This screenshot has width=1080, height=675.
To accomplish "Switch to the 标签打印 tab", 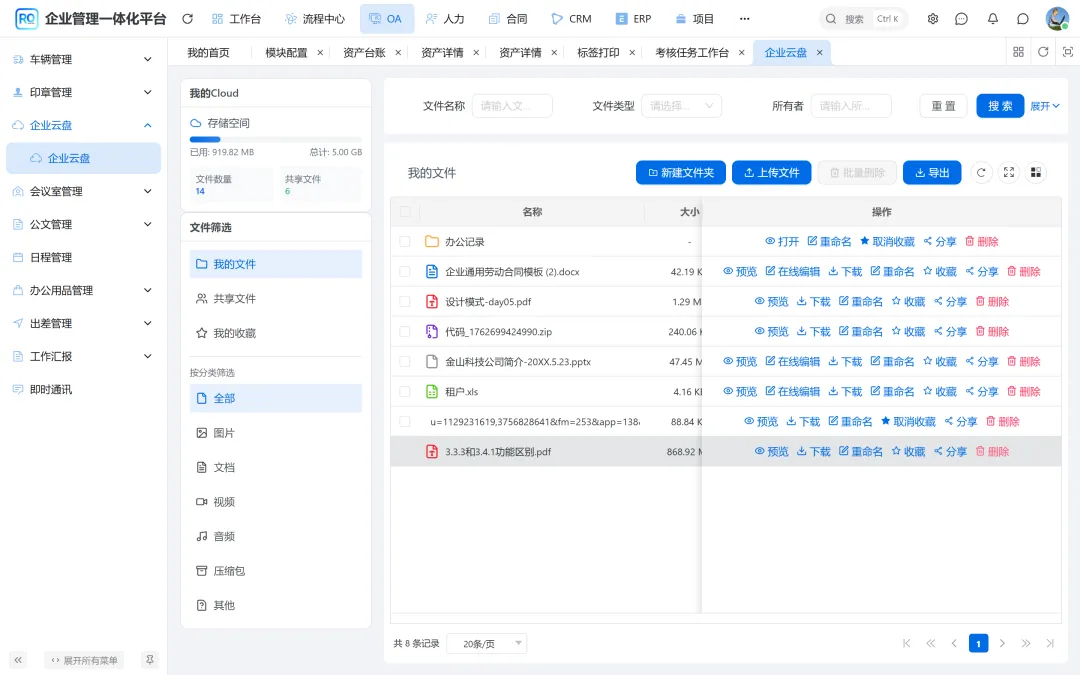I will coord(598,52).
